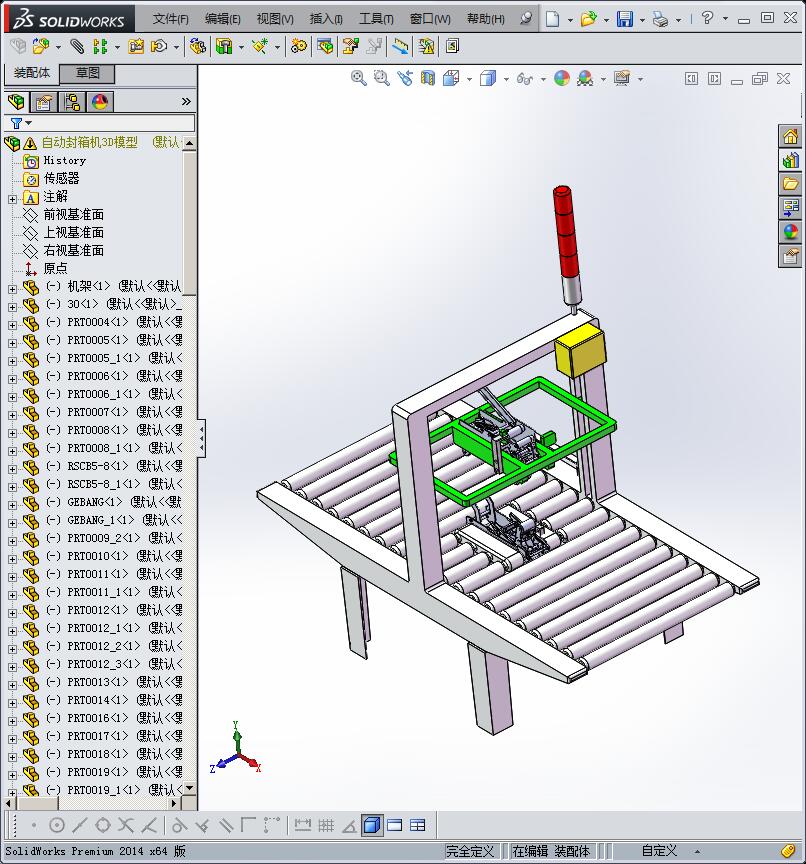Open the PropertyManager tab icon

(44, 102)
